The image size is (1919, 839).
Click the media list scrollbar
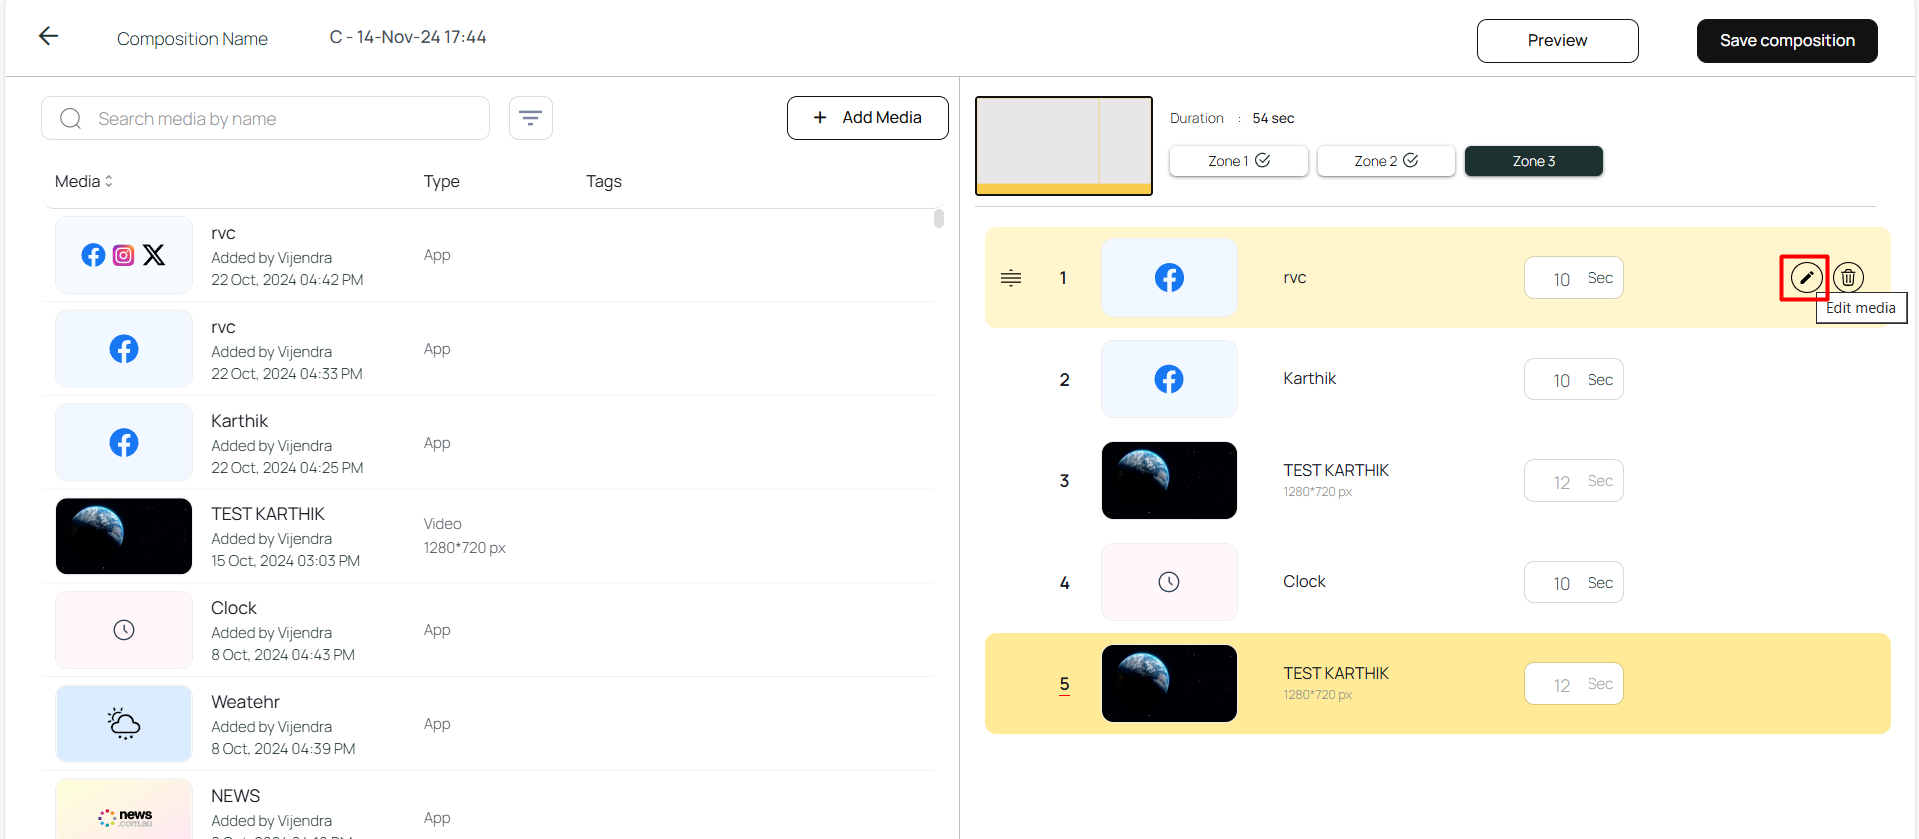[x=938, y=219]
